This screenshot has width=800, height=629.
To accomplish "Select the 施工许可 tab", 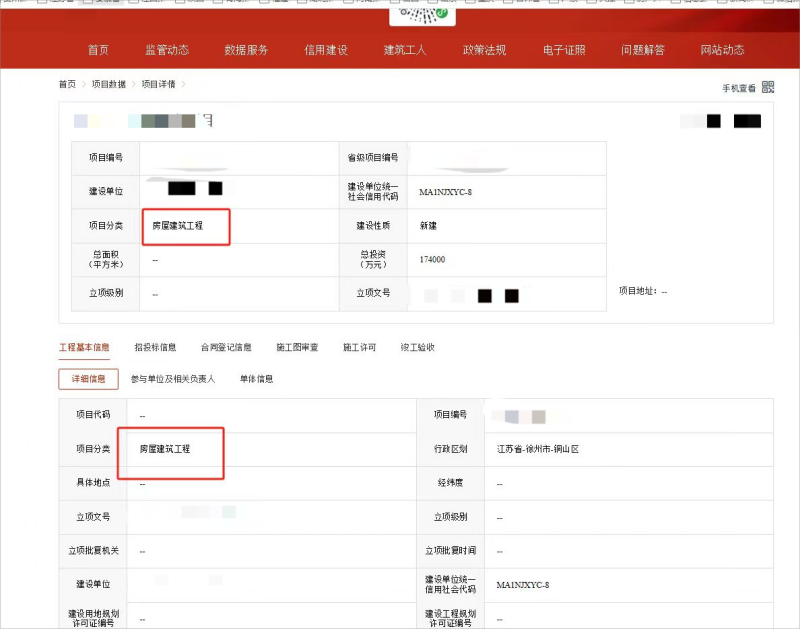I will [359, 348].
